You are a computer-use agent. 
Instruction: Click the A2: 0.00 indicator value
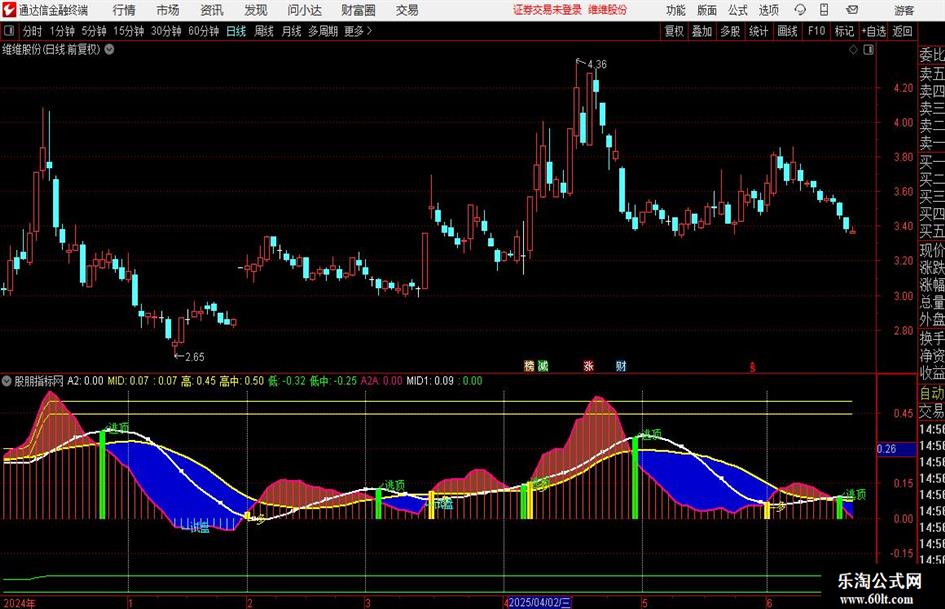point(86,381)
